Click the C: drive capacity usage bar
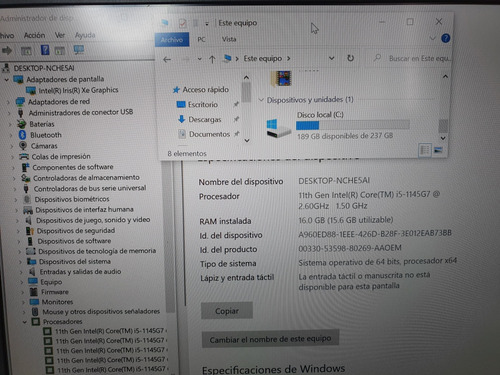 pos(353,125)
